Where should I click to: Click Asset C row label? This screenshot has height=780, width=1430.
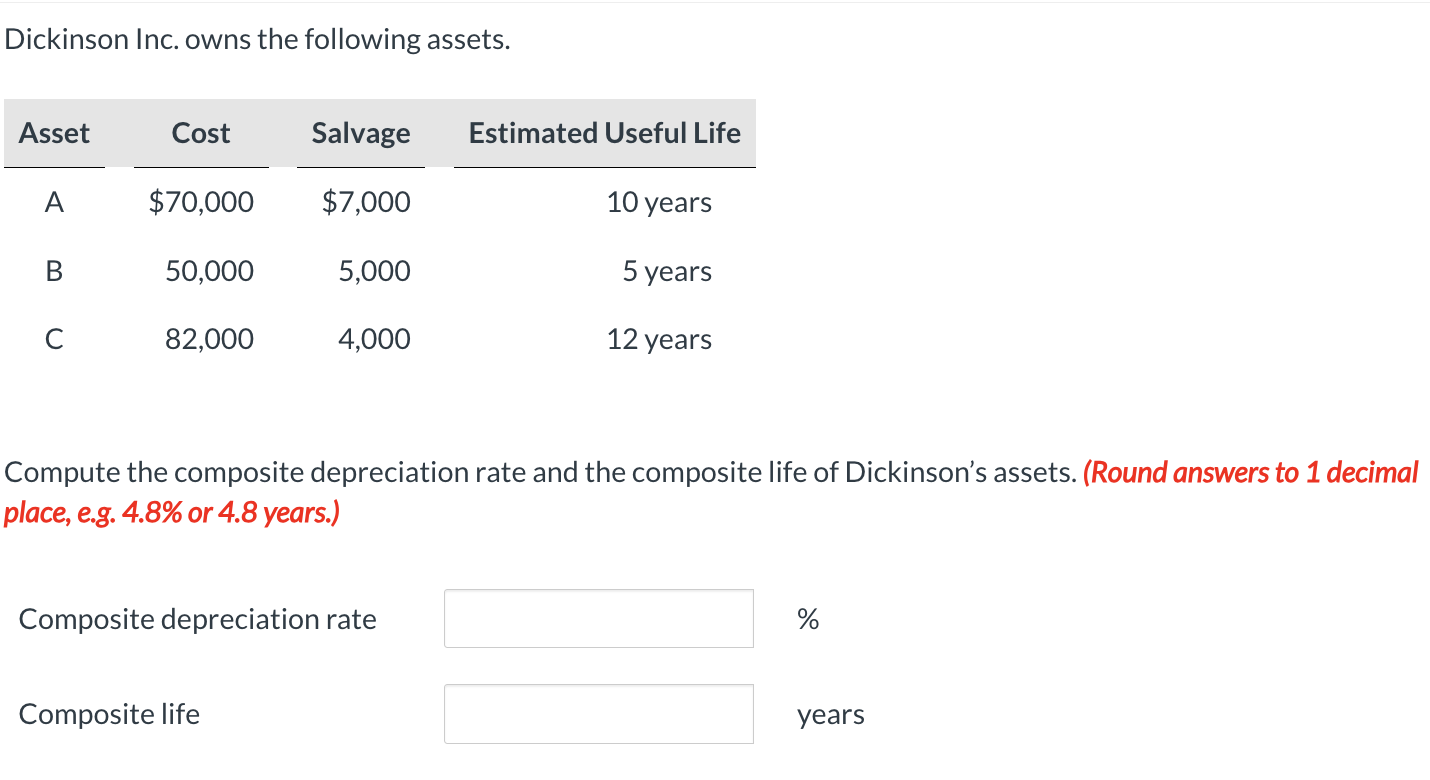[x=53, y=338]
